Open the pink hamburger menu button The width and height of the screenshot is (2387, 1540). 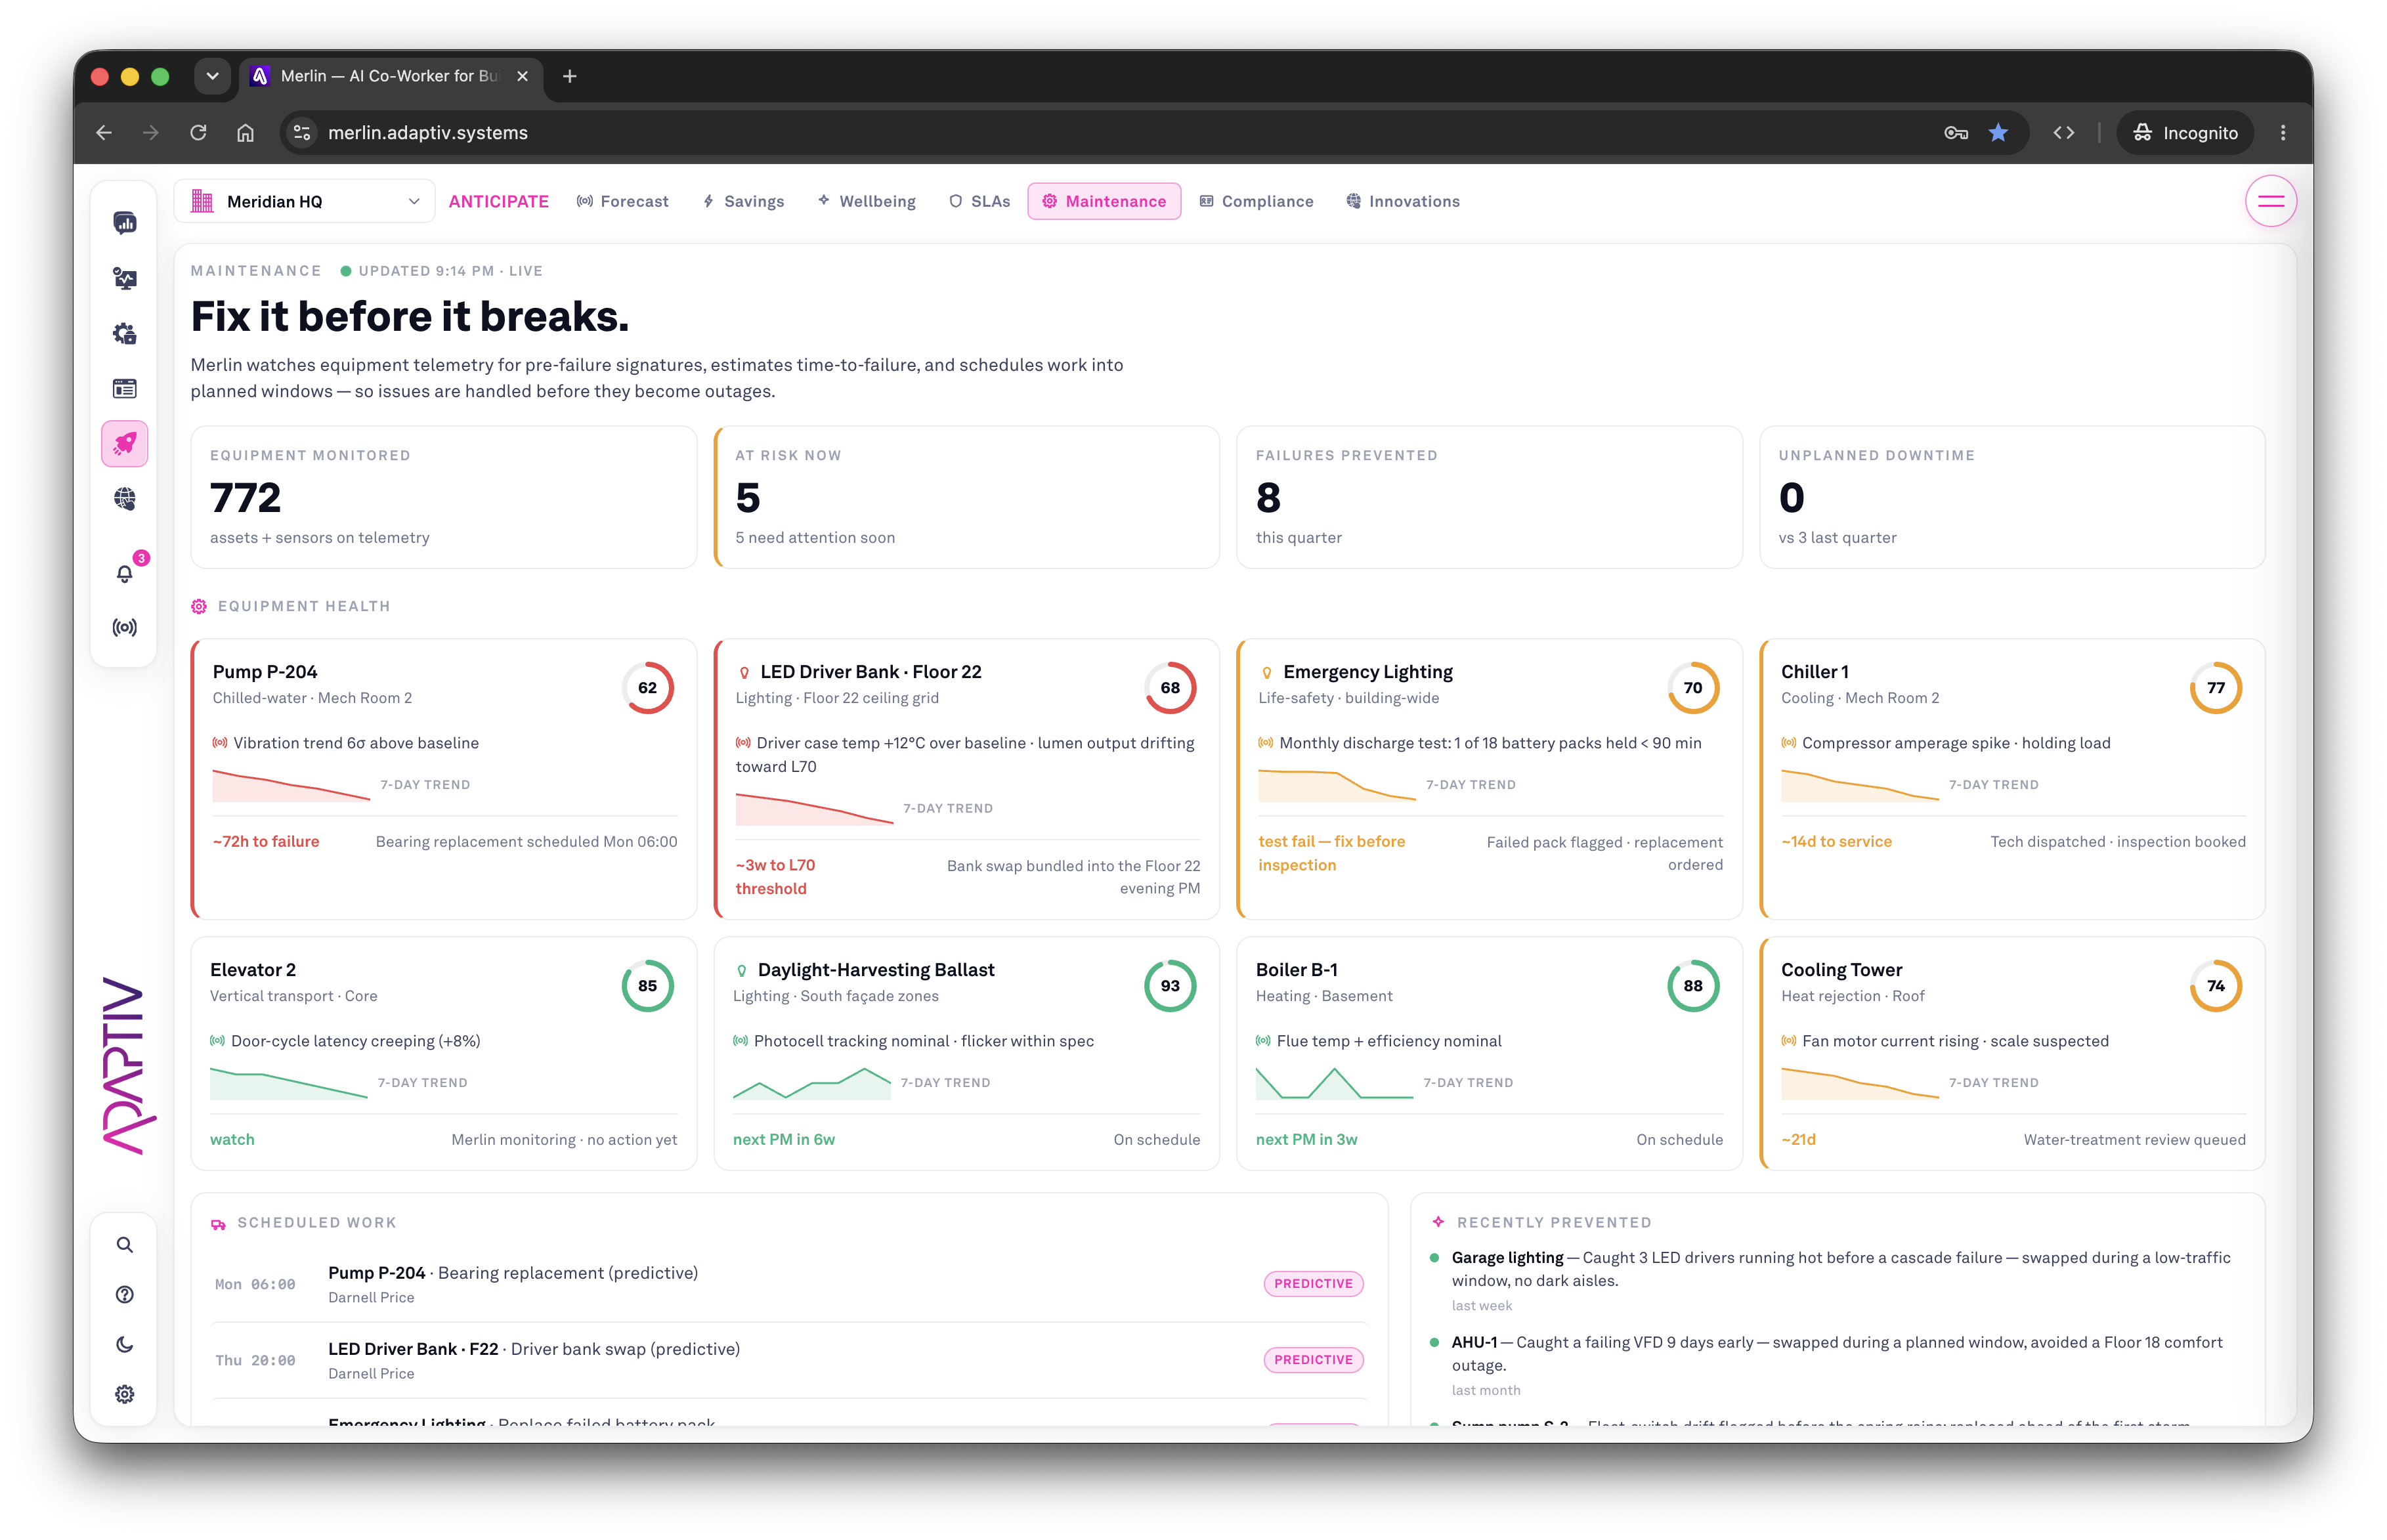point(2270,201)
